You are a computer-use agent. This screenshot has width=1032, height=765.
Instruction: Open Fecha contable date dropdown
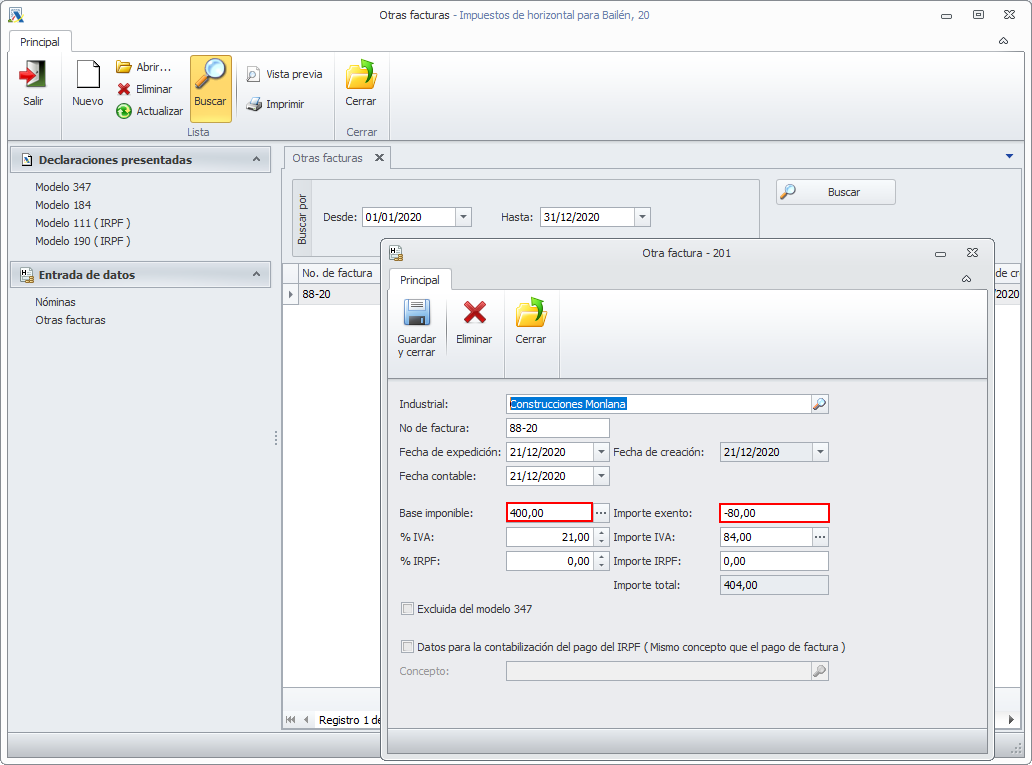pyautogui.click(x=601, y=476)
